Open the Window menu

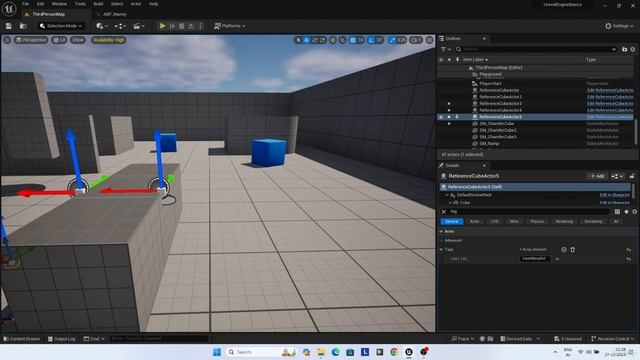59,4
